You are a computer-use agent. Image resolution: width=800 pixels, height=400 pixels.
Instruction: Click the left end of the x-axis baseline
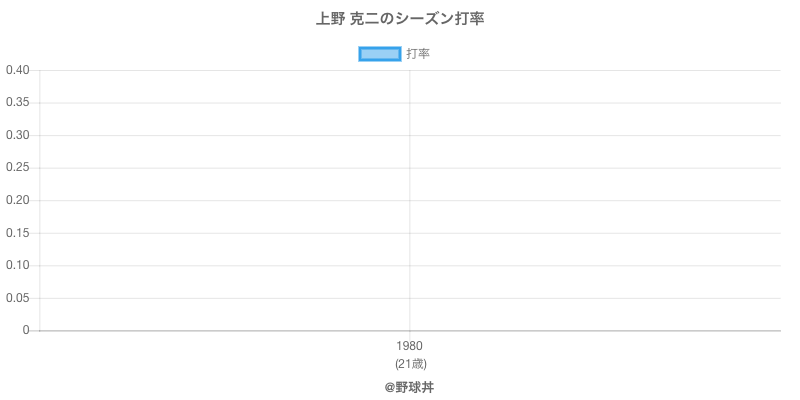point(42,330)
